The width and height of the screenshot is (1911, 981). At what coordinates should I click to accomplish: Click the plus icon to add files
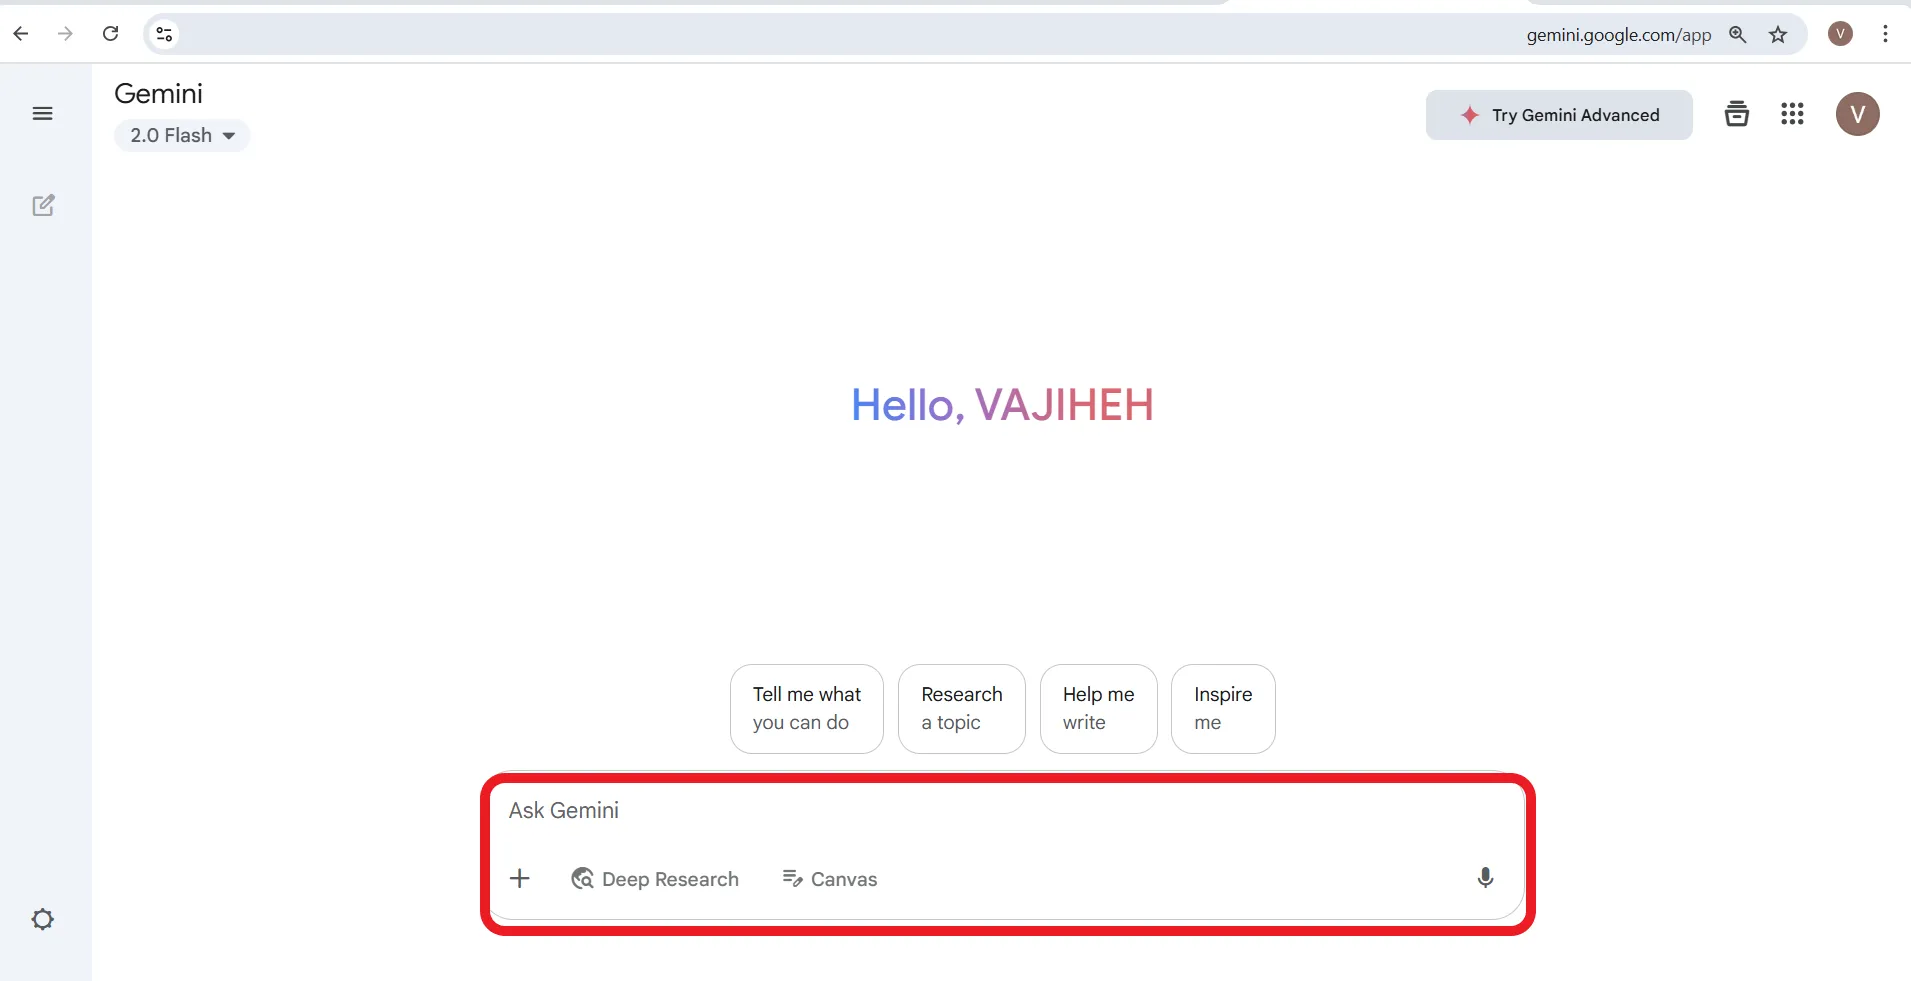(x=520, y=878)
